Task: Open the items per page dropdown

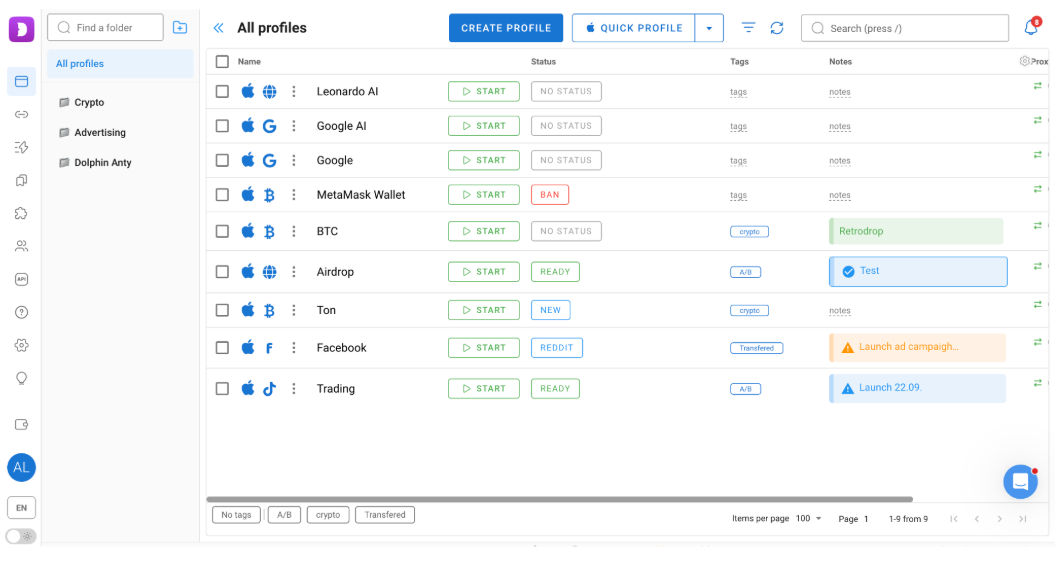Action: 808,518
